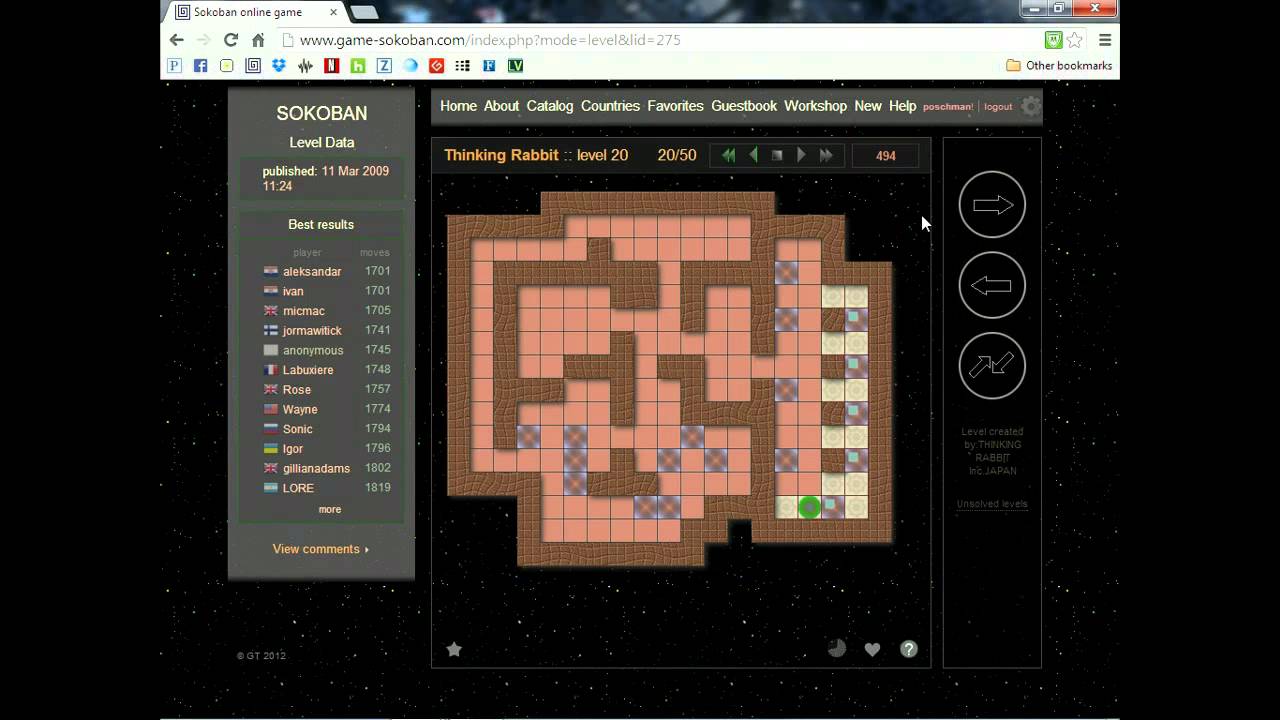1280x720 pixels.
Task: Open the Countries menu item
Action: click(610, 106)
